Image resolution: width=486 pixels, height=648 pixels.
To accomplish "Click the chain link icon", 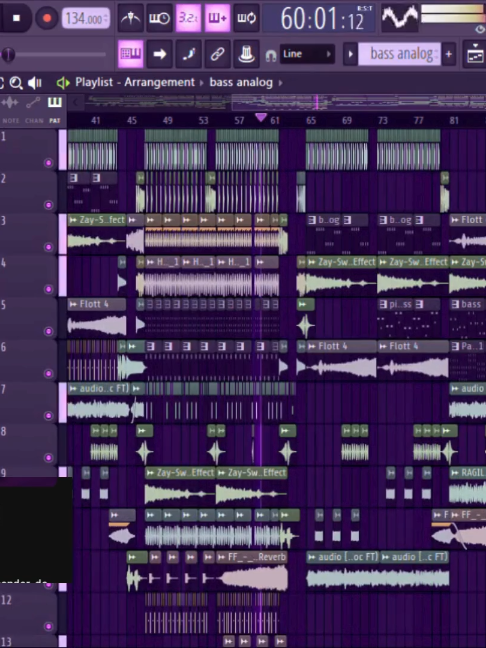I will 217,54.
